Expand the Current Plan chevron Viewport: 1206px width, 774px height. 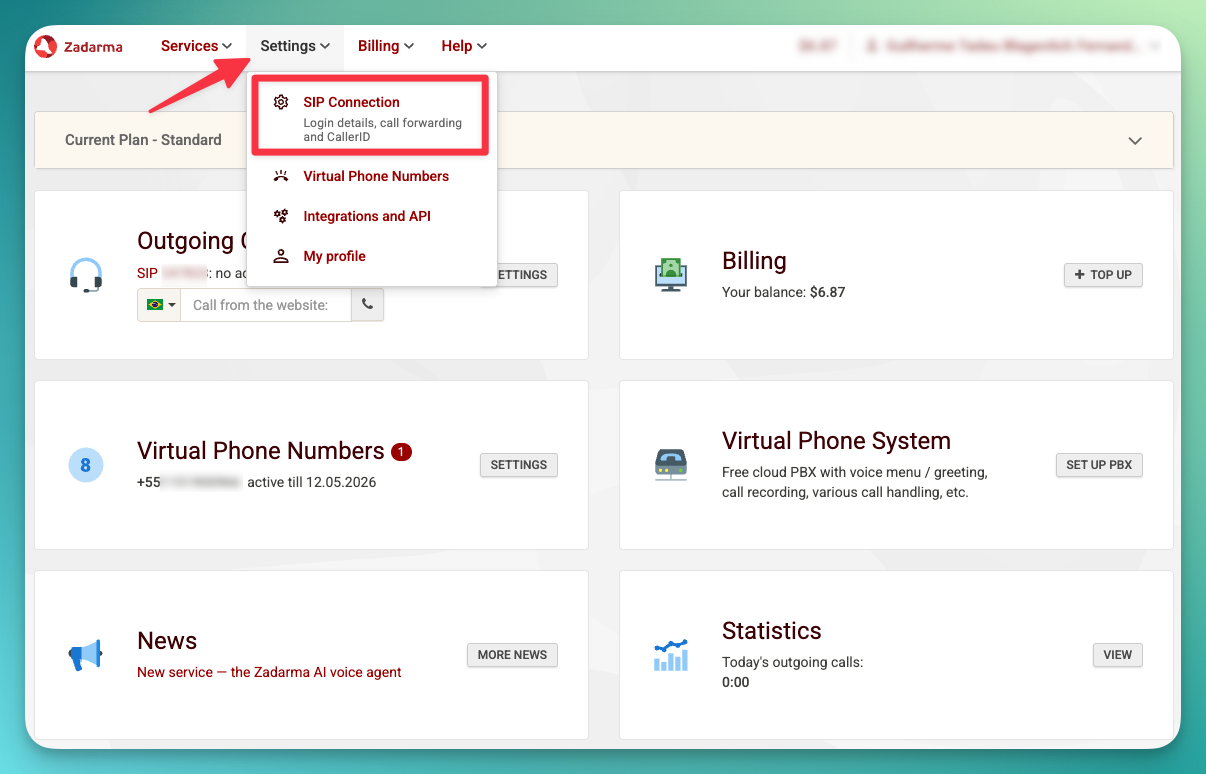coord(1135,141)
